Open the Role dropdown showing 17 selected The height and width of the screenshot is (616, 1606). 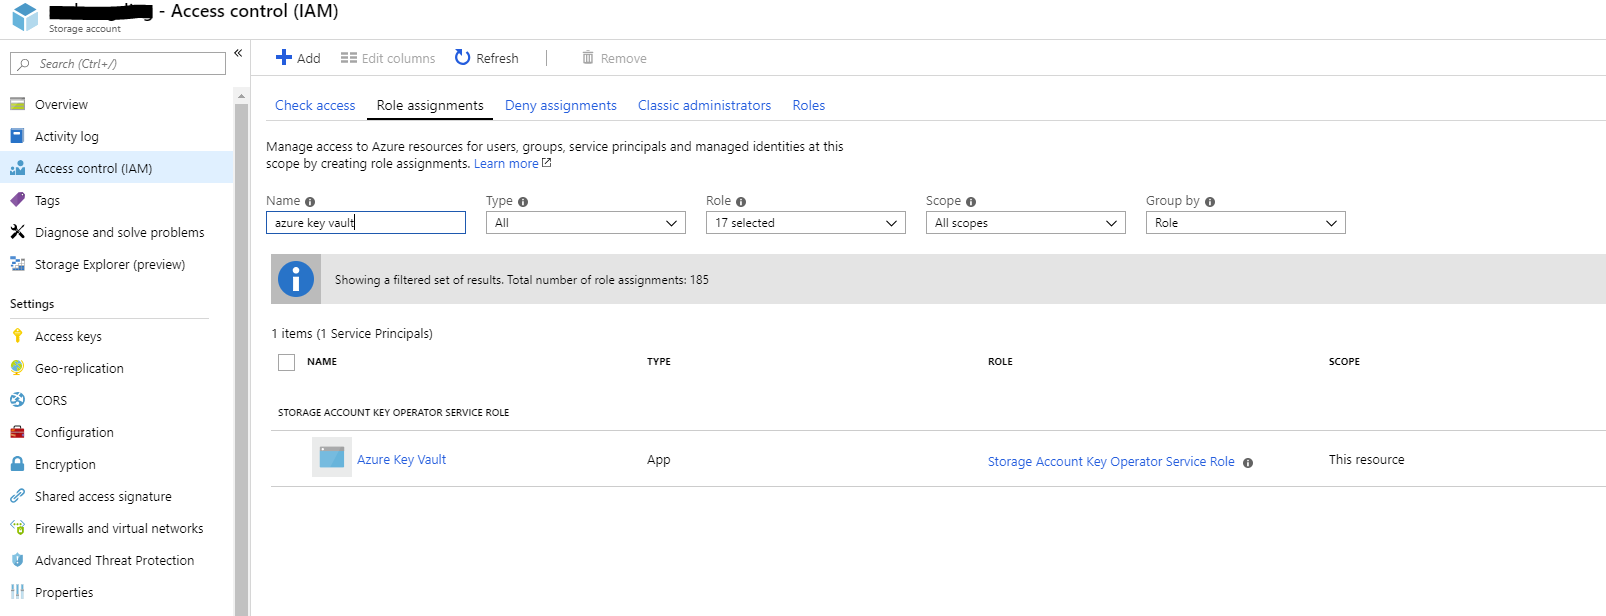point(805,223)
